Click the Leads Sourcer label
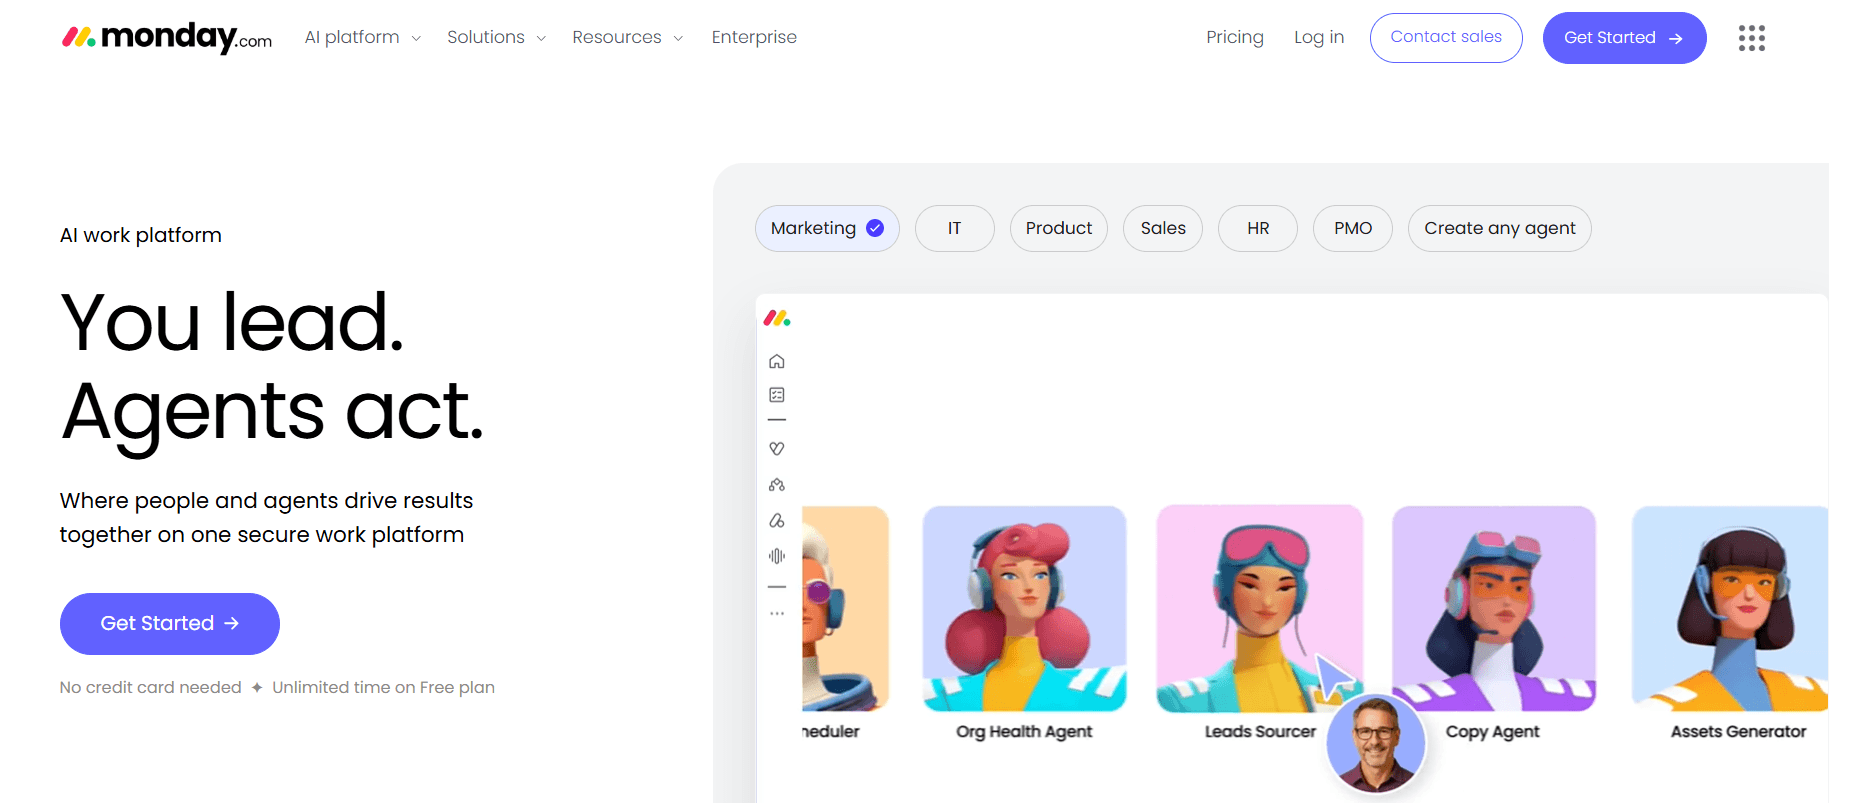Screen dimensions: 1850x803 (1260, 732)
